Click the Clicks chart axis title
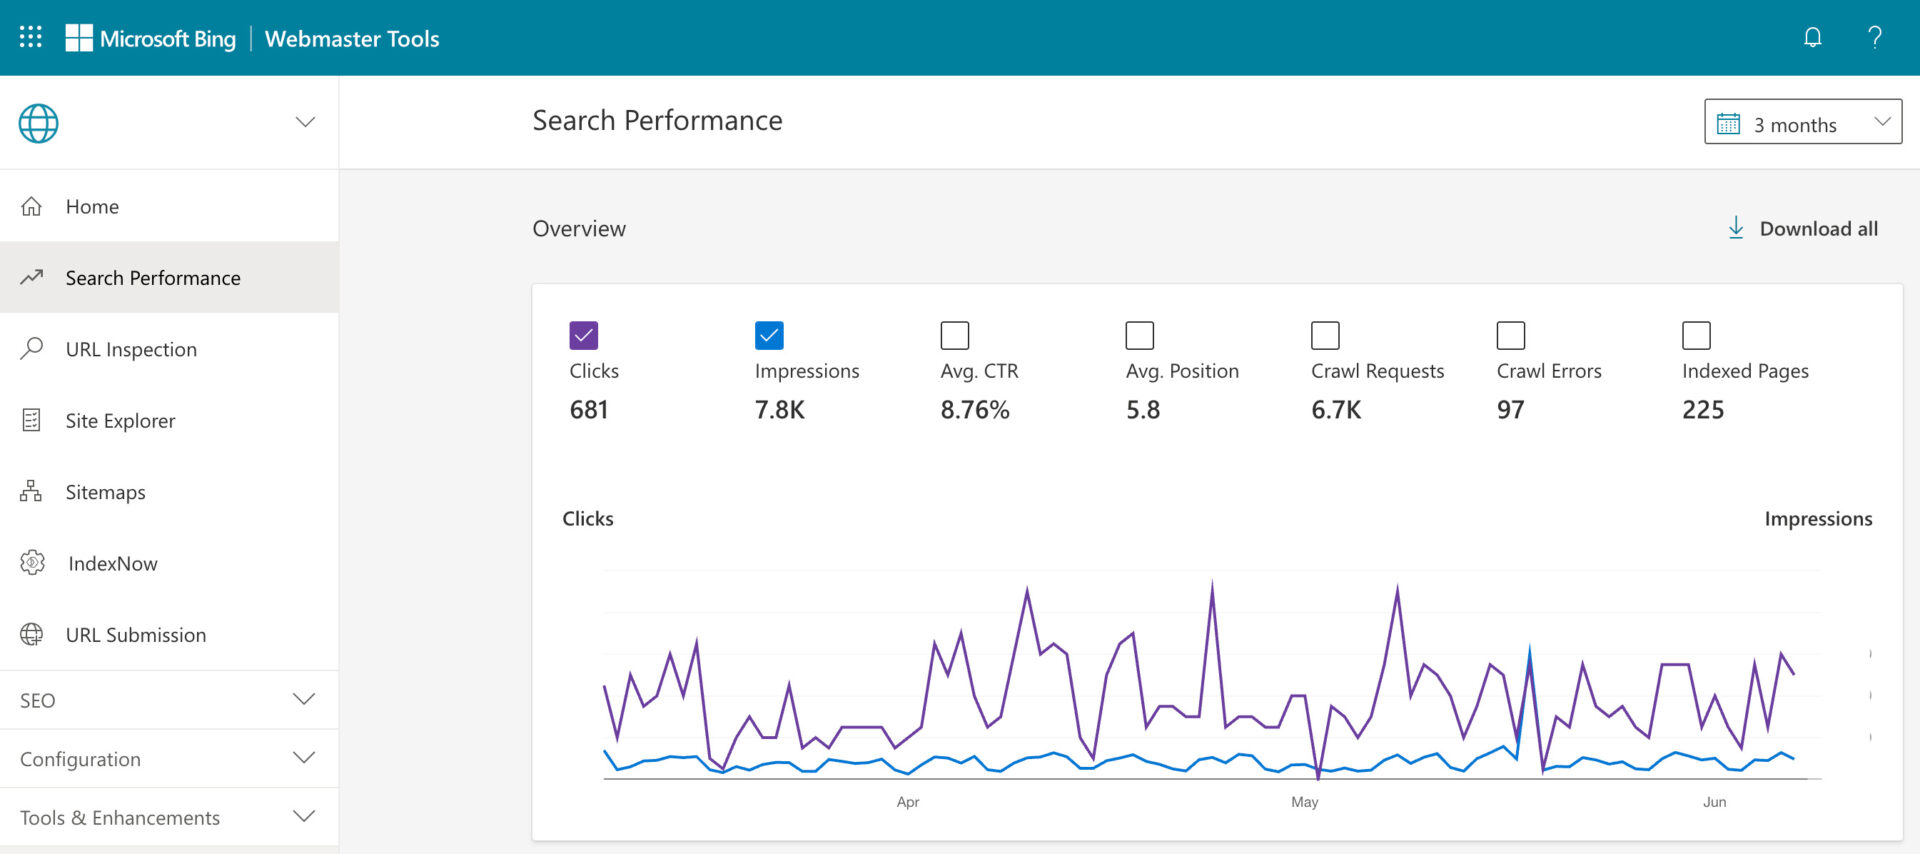Image resolution: width=1920 pixels, height=854 pixels. (x=588, y=518)
